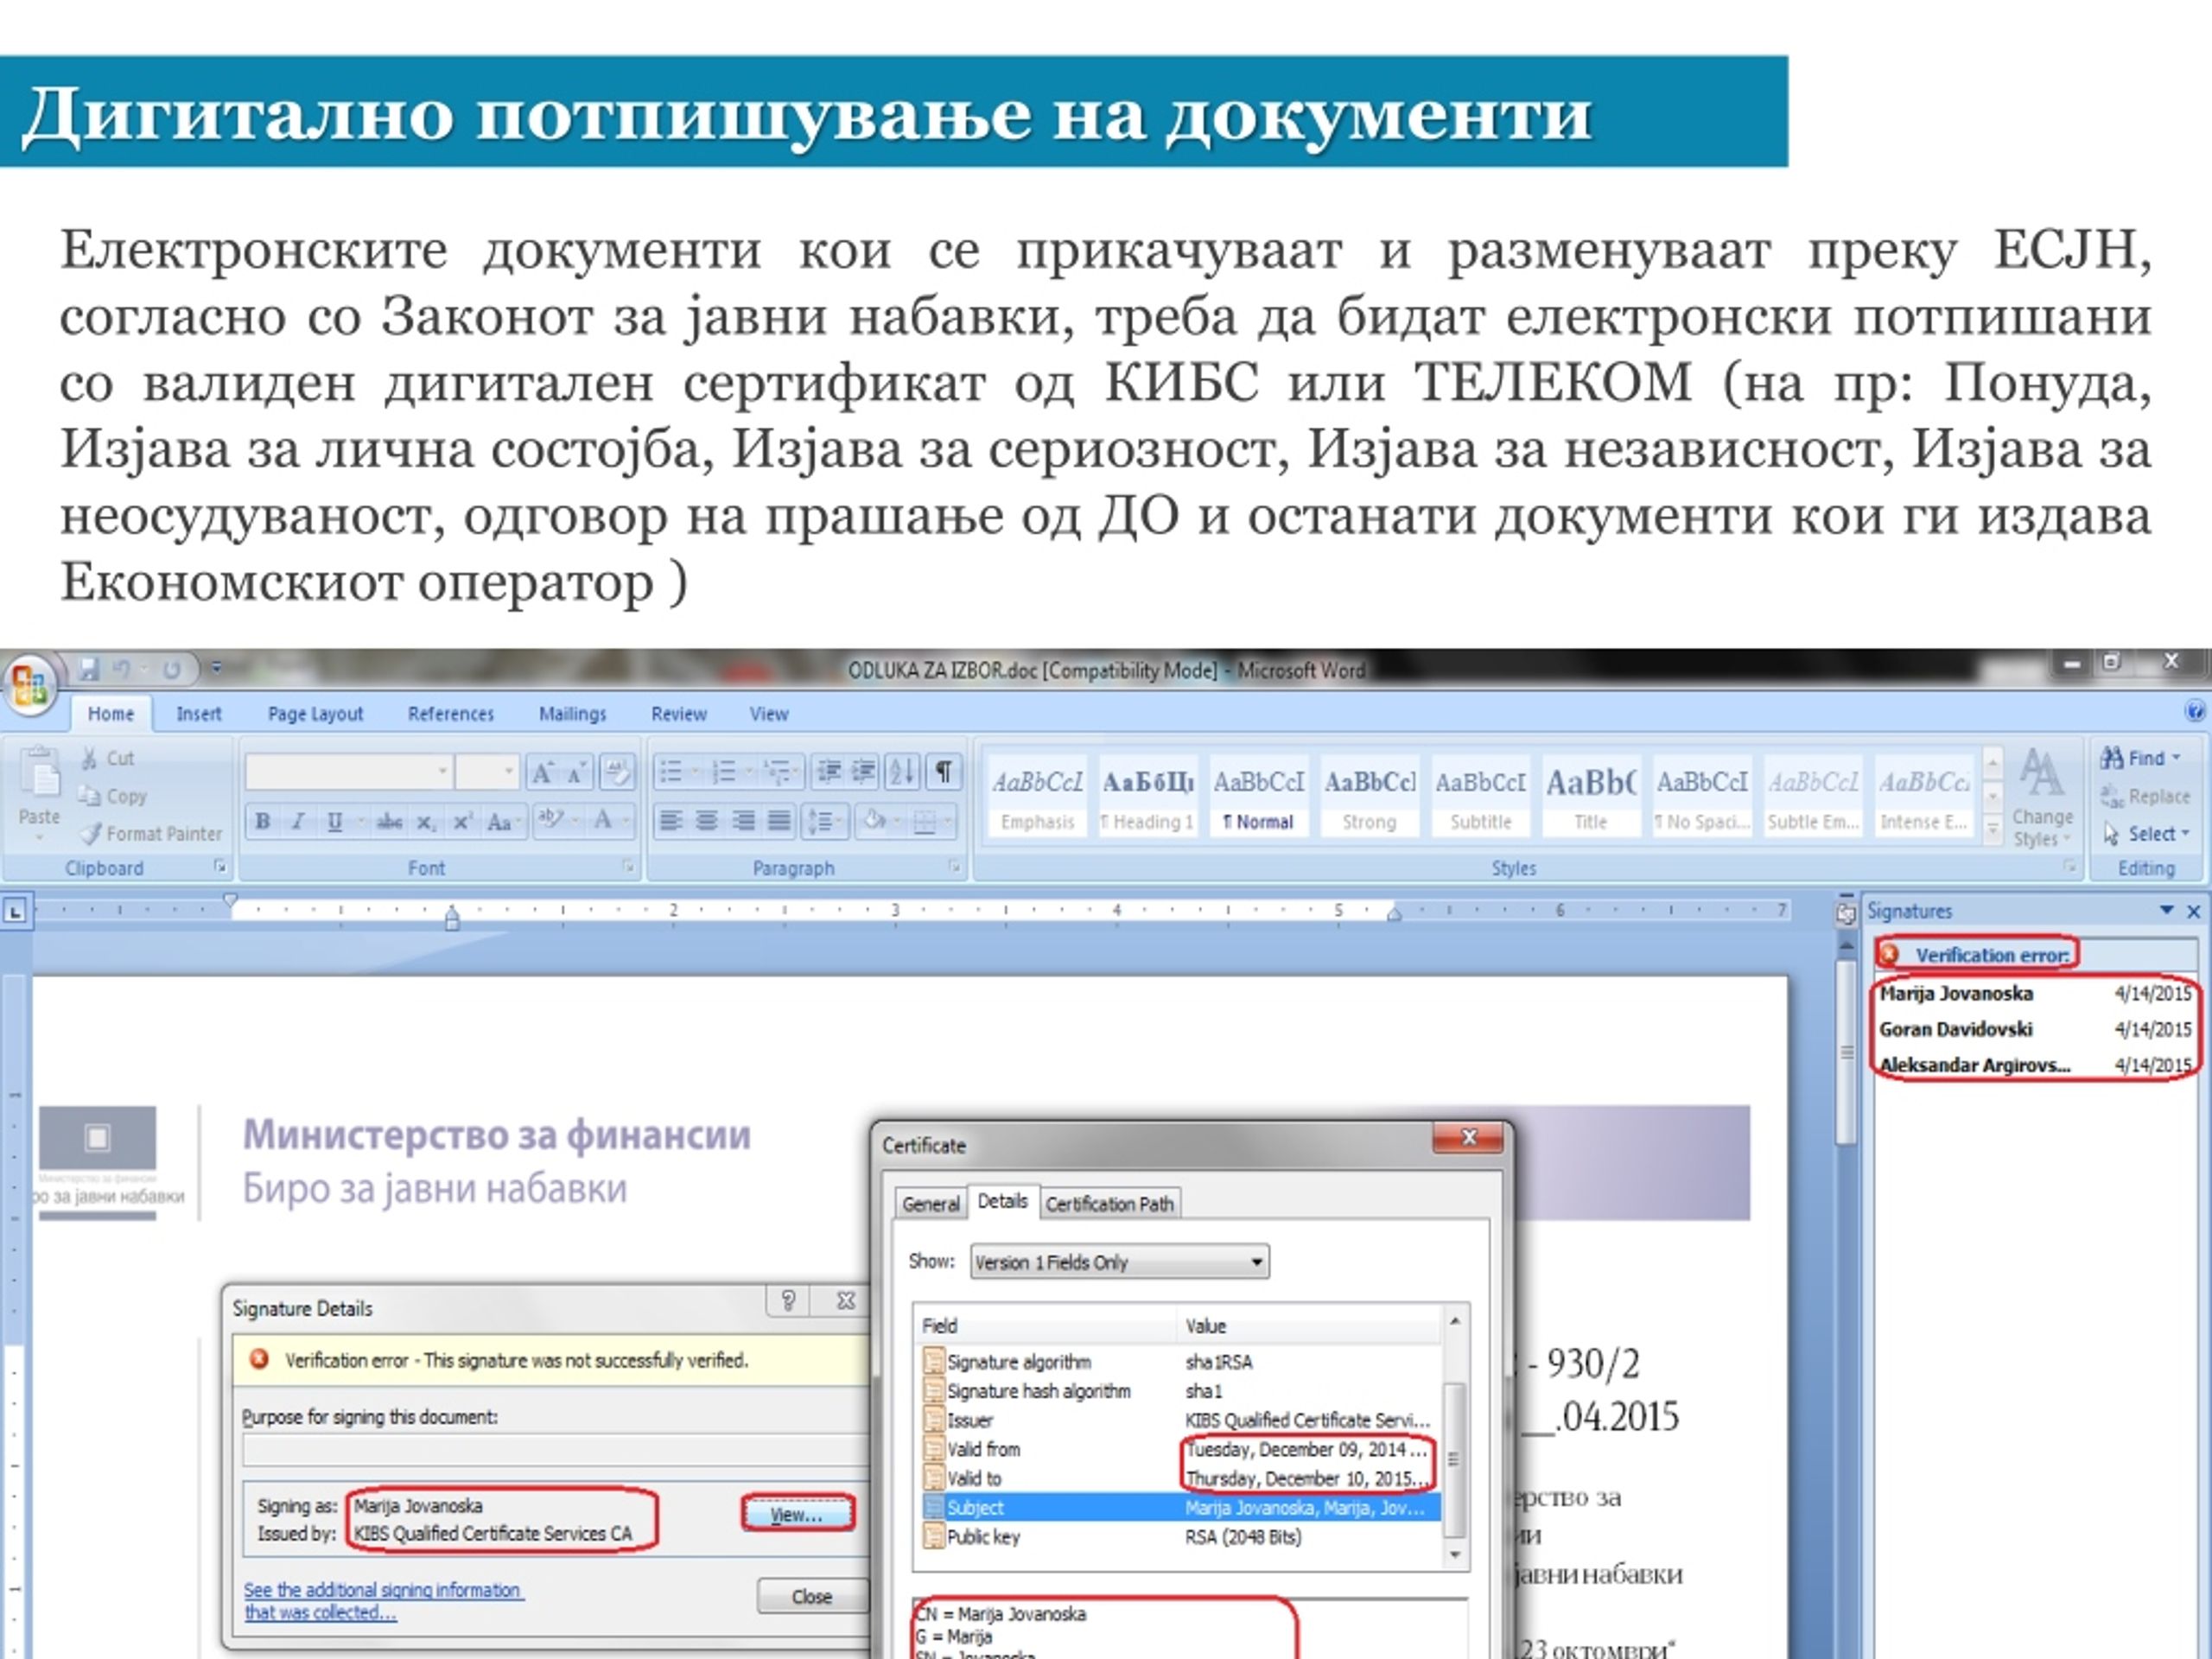Toggle Superscript formatting
Viewport: 2212px width, 1659px height.
[462, 821]
